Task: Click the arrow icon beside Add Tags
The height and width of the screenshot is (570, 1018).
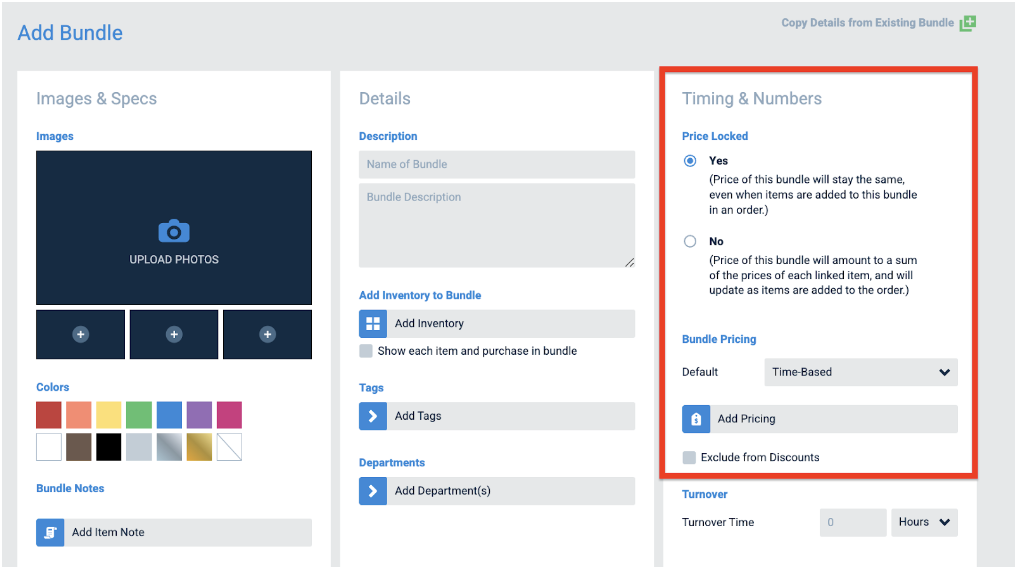Action: pyautogui.click(x=373, y=416)
